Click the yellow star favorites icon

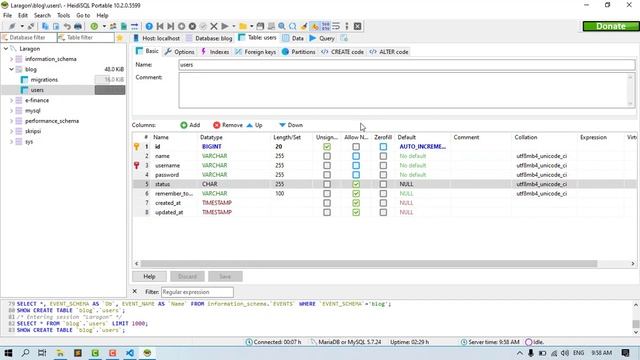(120, 38)
